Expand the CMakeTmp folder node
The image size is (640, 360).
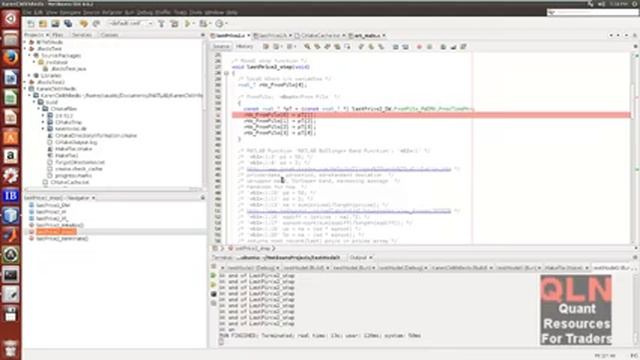(44, 122)
